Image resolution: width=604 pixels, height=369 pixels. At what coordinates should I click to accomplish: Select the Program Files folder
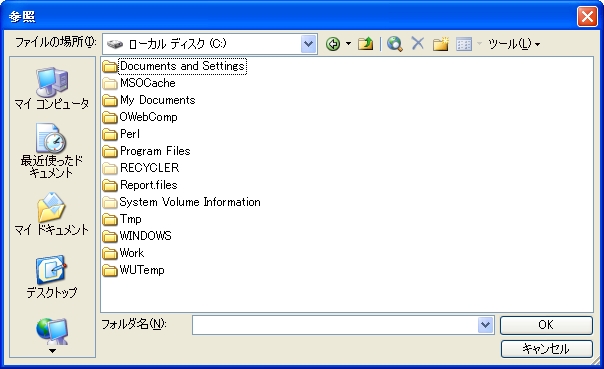(x=147, y=151)
